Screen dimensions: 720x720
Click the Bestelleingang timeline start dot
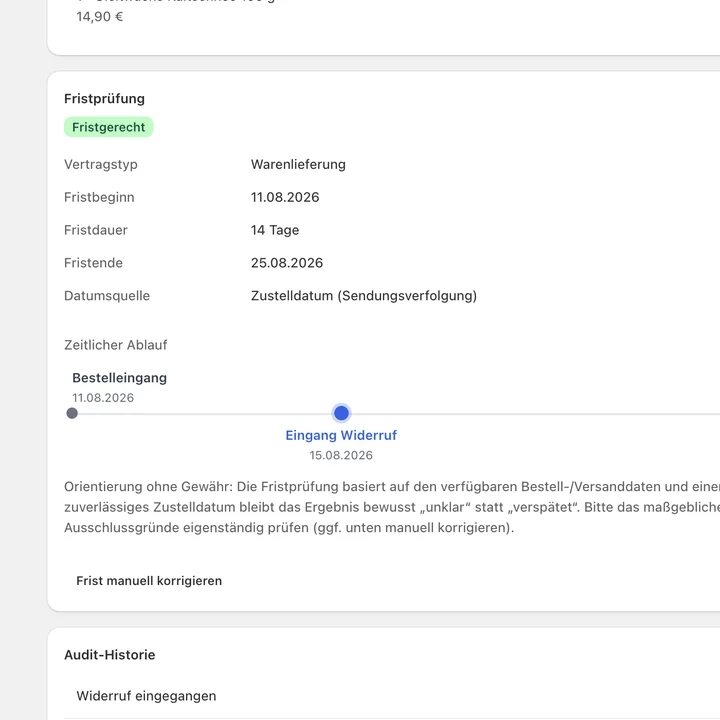(x=72, y=413)
